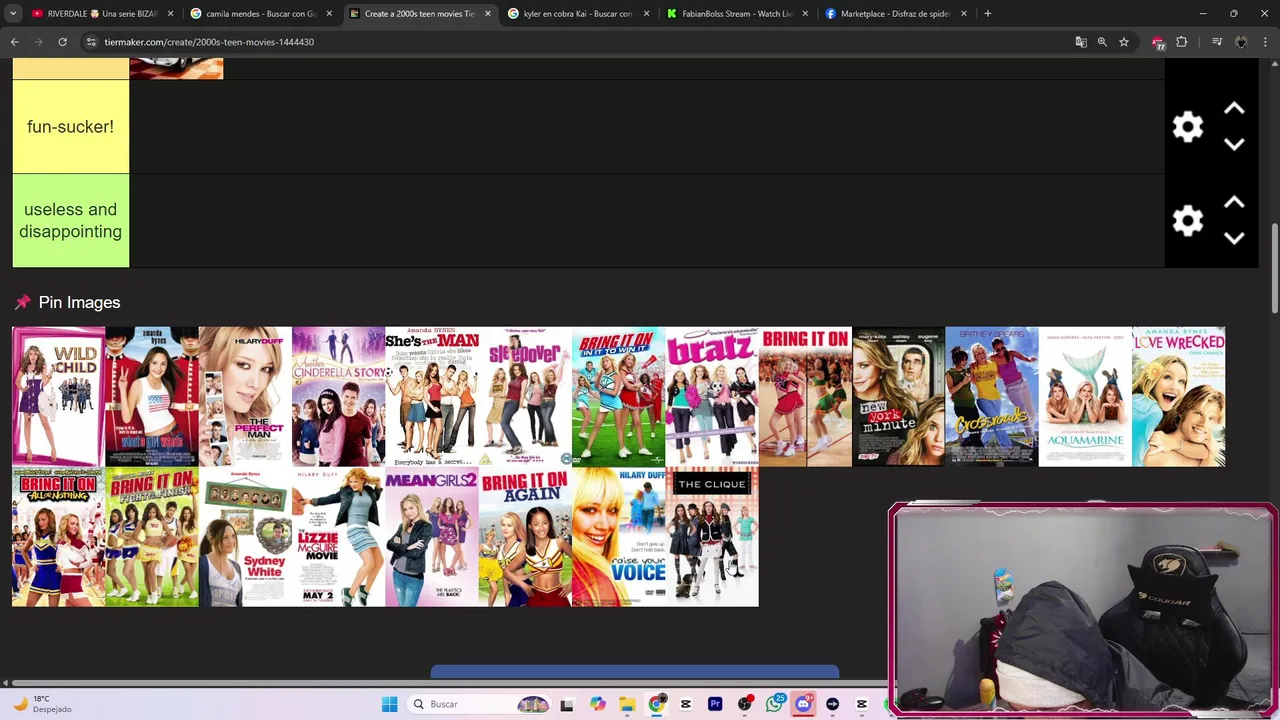Select the Love Wrecked poster
The width and height of the screenshot is (1280, 720).
click(1178, 396)
